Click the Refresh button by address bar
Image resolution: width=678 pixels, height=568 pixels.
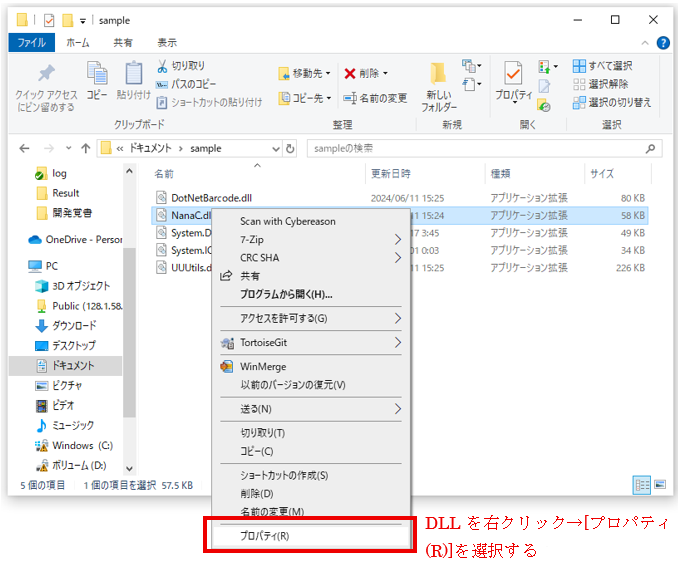(290, 149)
